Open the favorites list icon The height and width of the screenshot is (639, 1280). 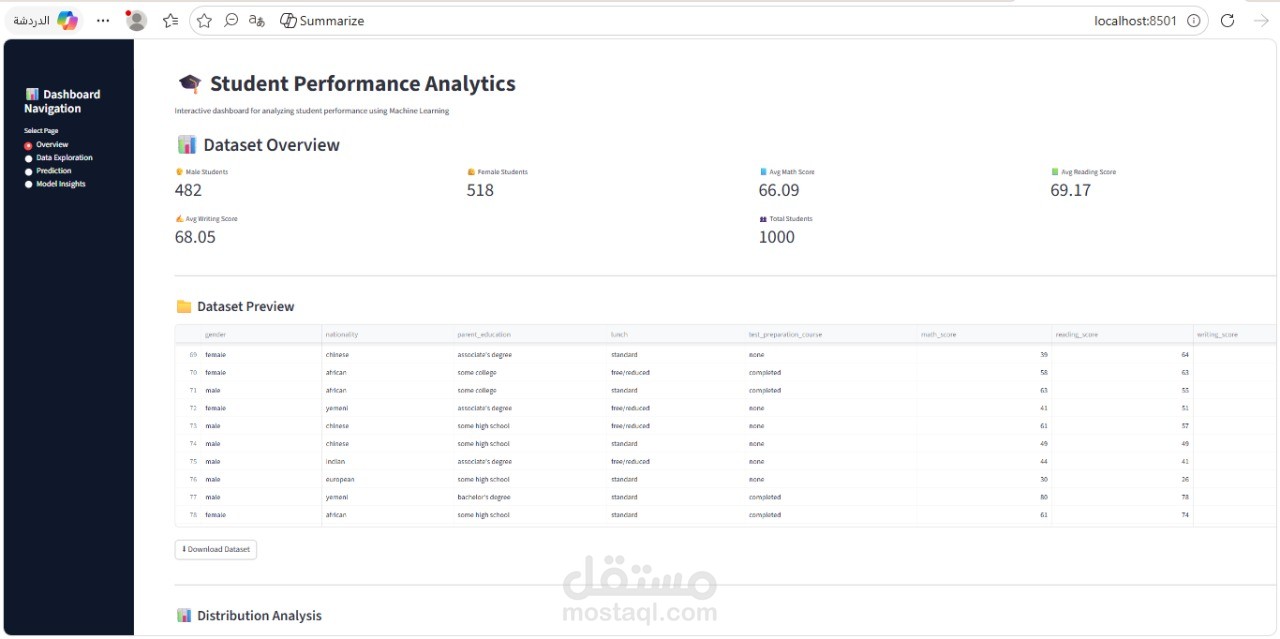click(x=170, y=20)
